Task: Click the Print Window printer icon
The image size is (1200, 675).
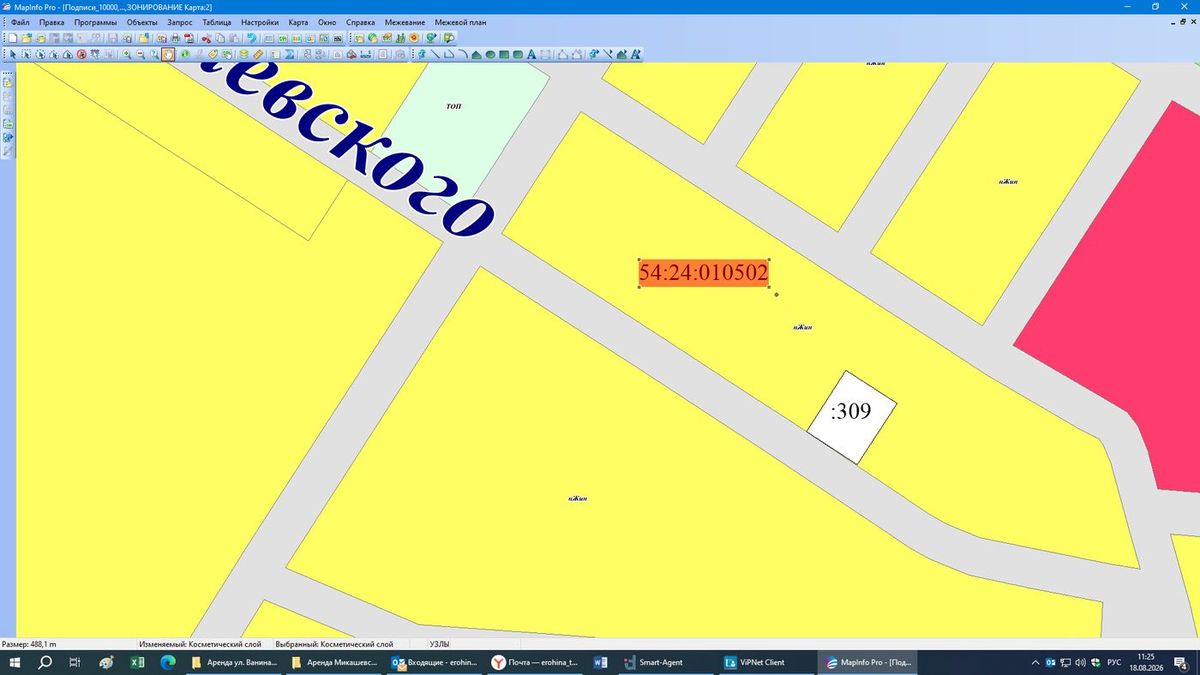Action: pyautogui.click(x=175, y=38)
